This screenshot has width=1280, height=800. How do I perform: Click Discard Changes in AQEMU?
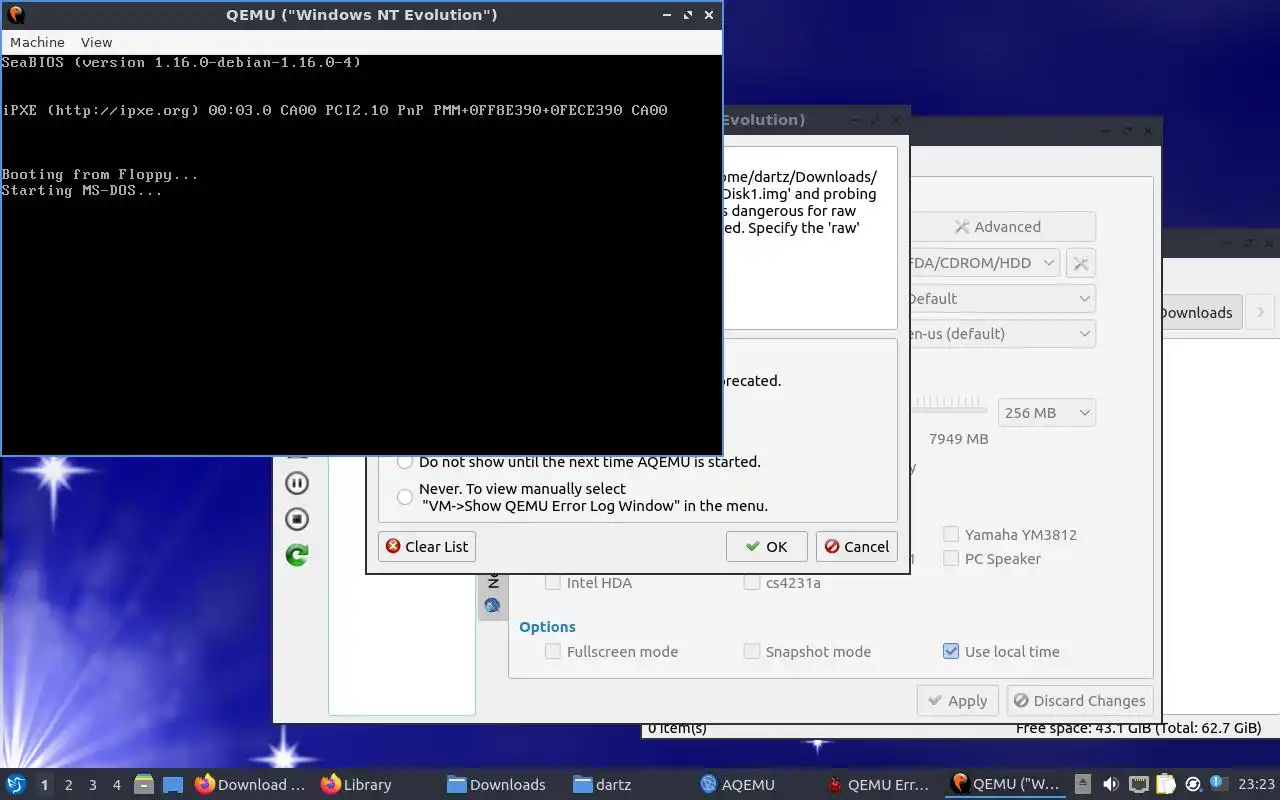[x=1080, y=701]
